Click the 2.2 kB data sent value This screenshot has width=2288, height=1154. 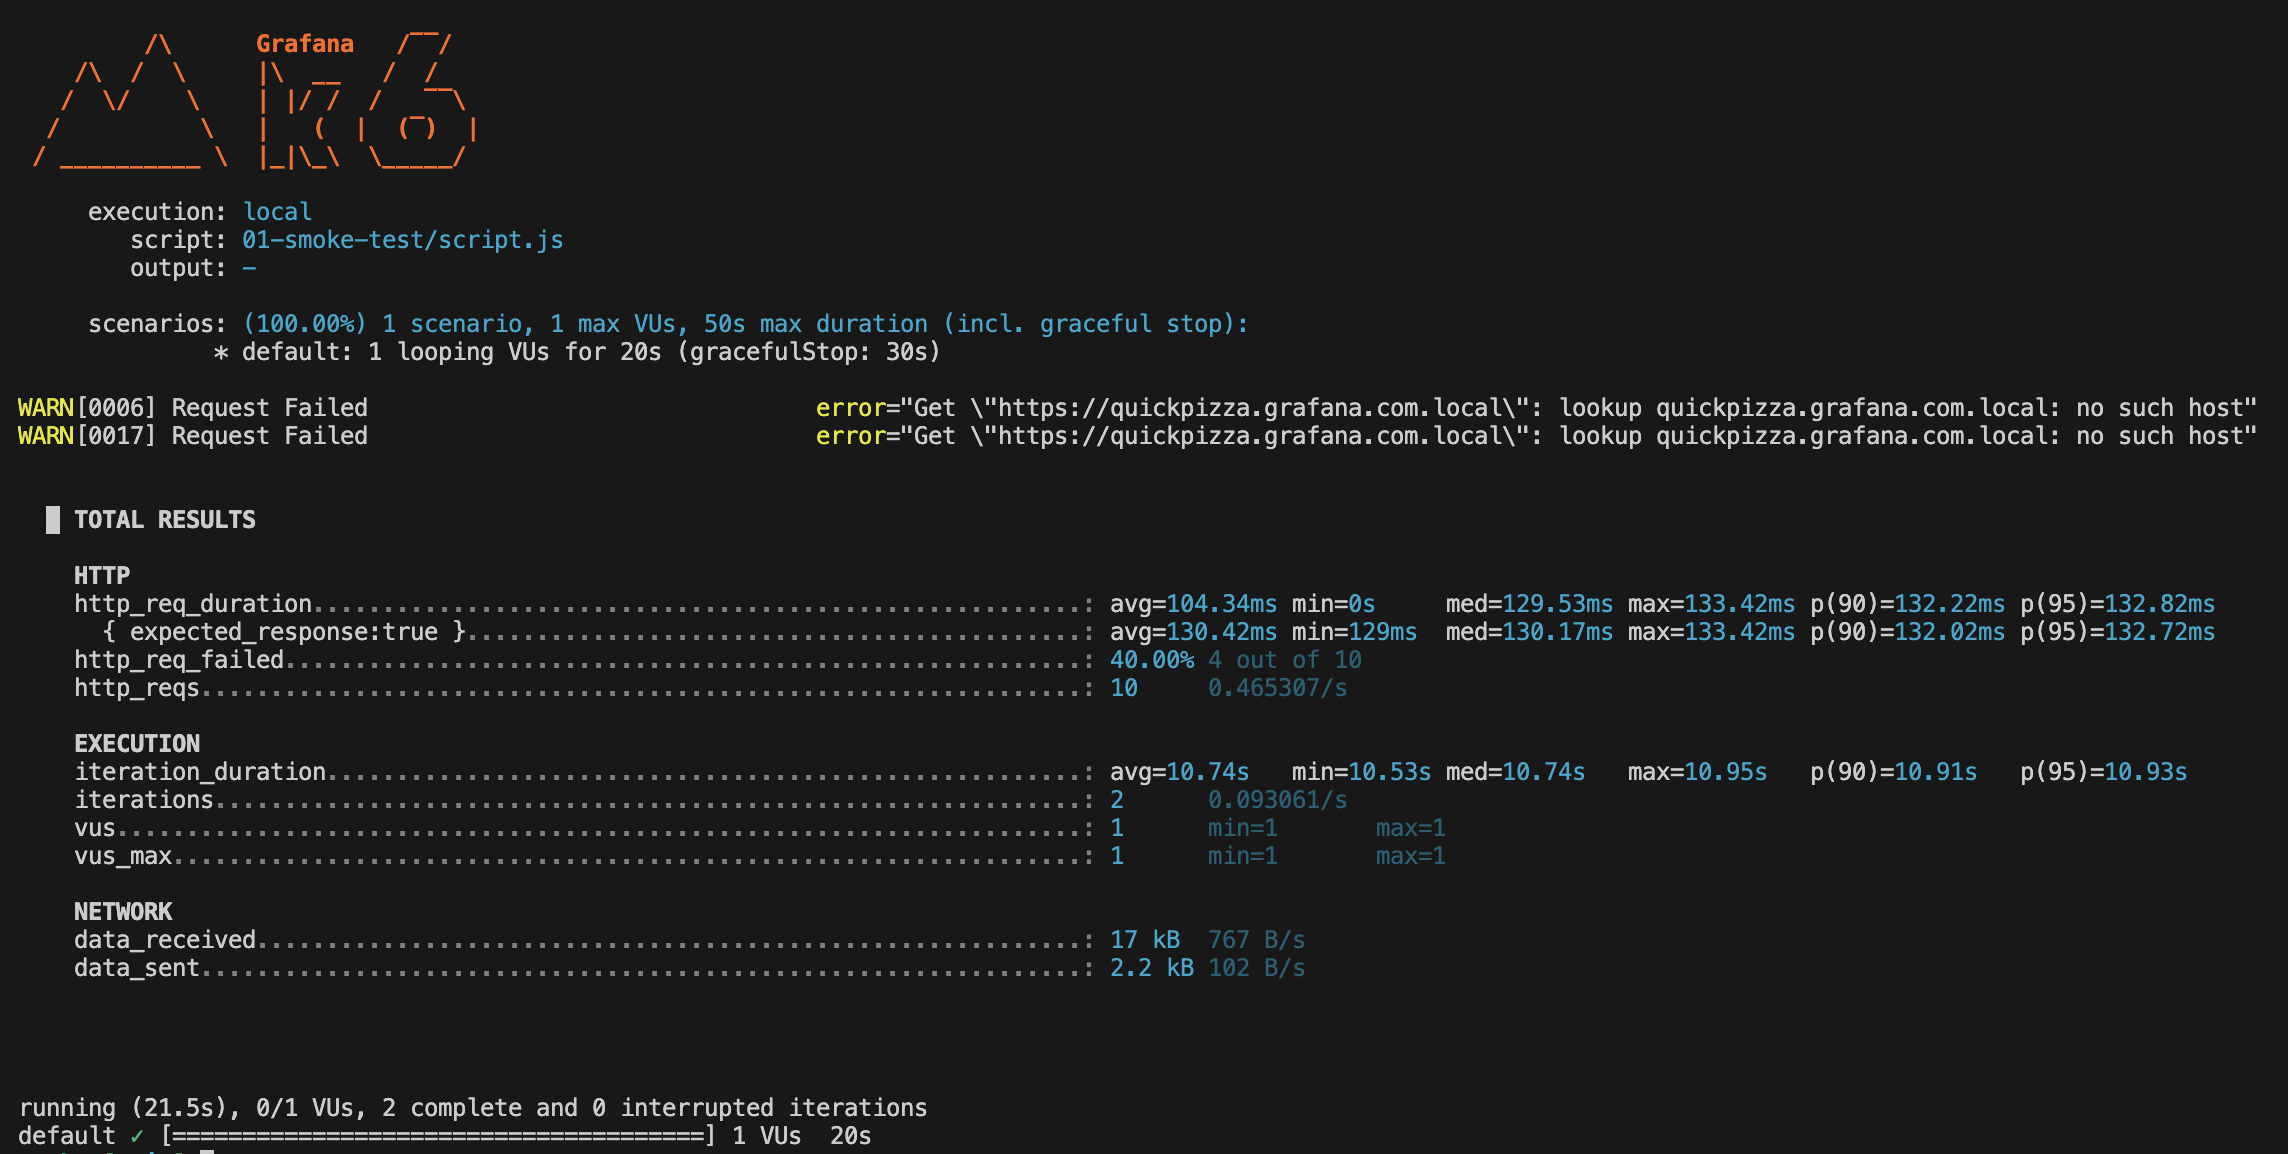pyautogui.click(x=1152, y=968)
